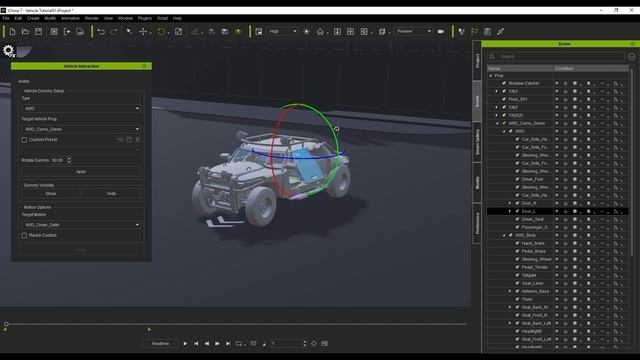Expand the Antenna_Base tree node

click(x=509, y=291)
